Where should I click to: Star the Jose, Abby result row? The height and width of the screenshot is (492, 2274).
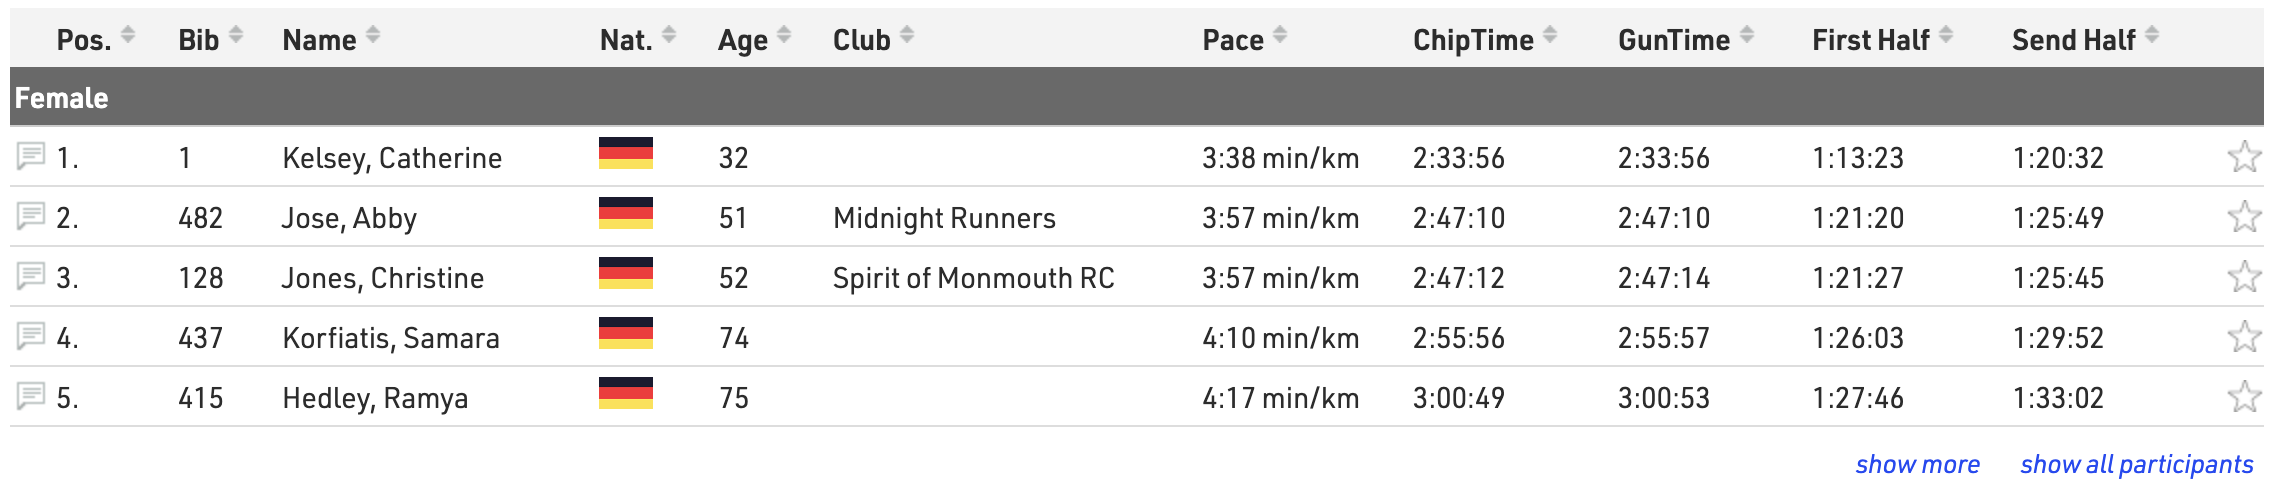[2244, 217]
